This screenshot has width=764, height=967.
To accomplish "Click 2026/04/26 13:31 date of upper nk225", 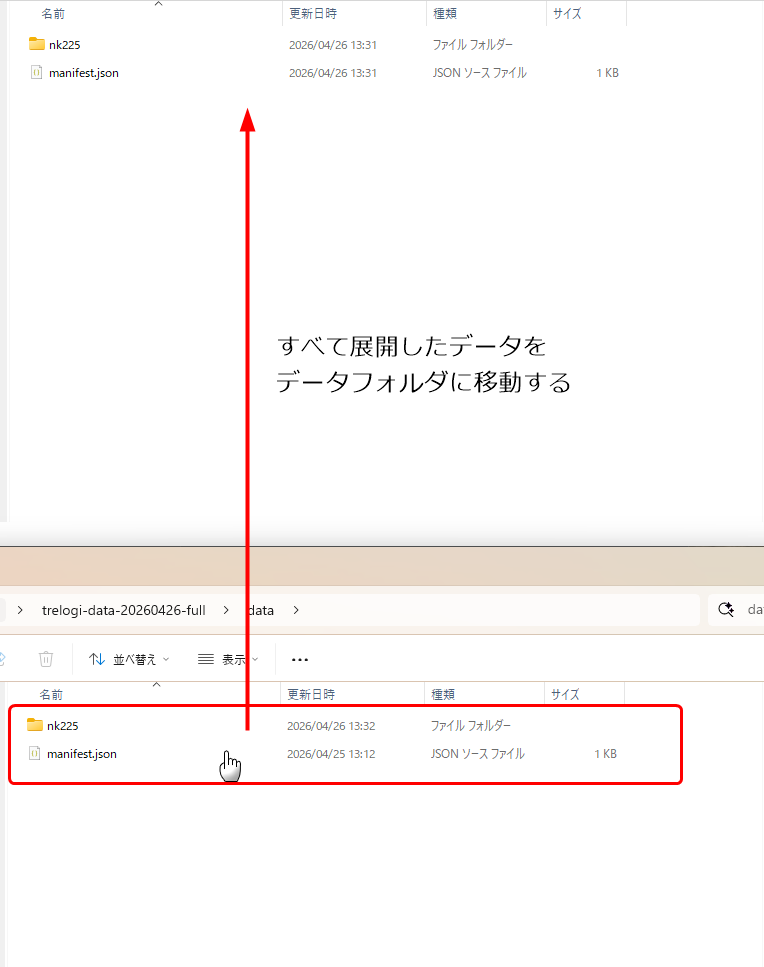I will click(332, 45).
